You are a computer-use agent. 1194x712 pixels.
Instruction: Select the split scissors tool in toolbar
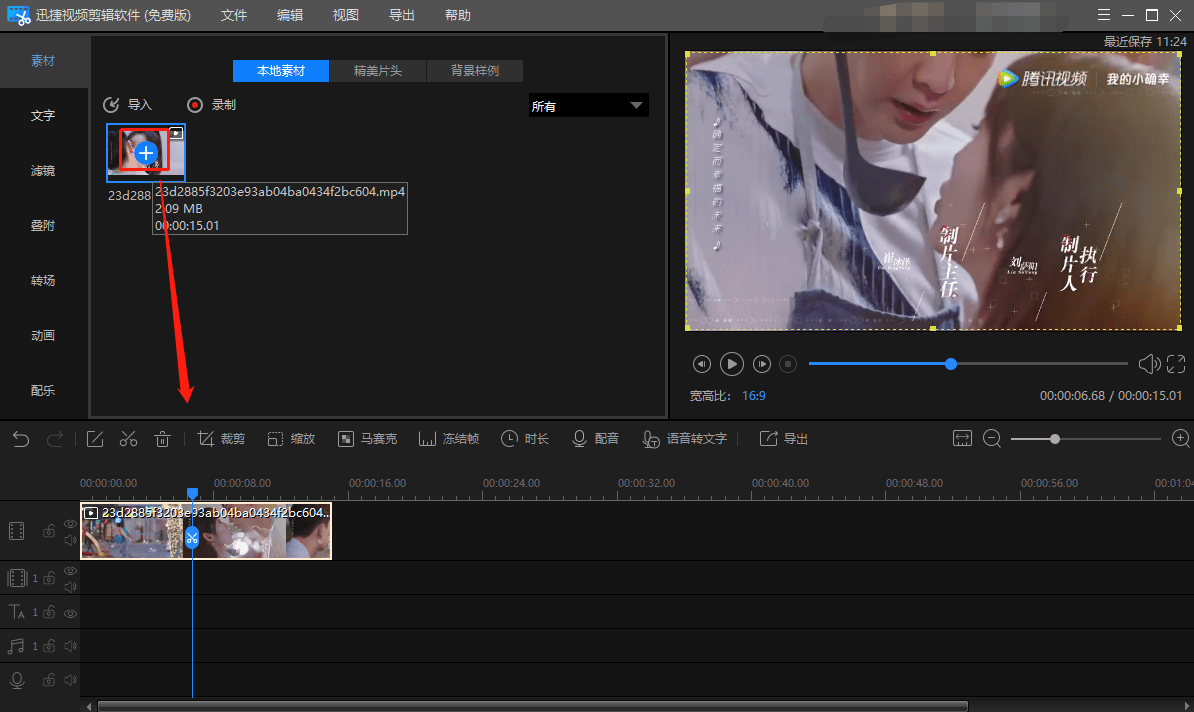pyautogui.click(x=128, y=439)
